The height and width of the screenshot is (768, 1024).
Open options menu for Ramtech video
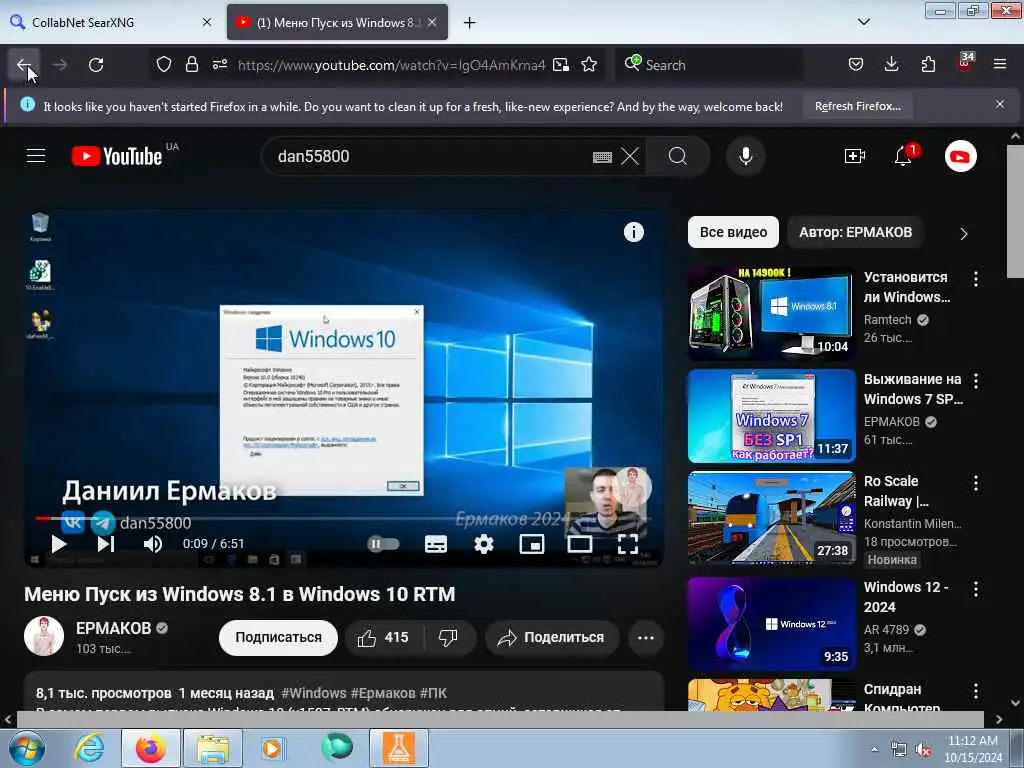coord(976,279)
